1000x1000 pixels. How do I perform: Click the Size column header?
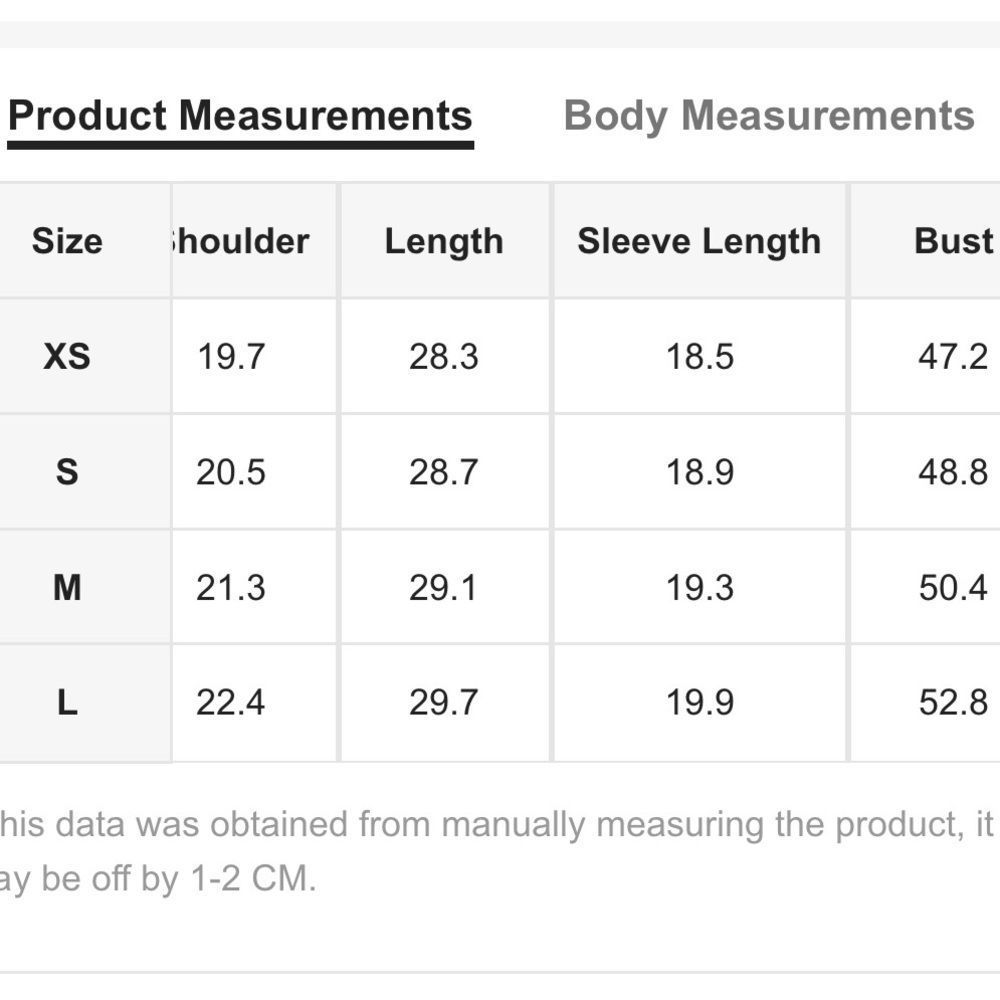[x=67, y=241]
